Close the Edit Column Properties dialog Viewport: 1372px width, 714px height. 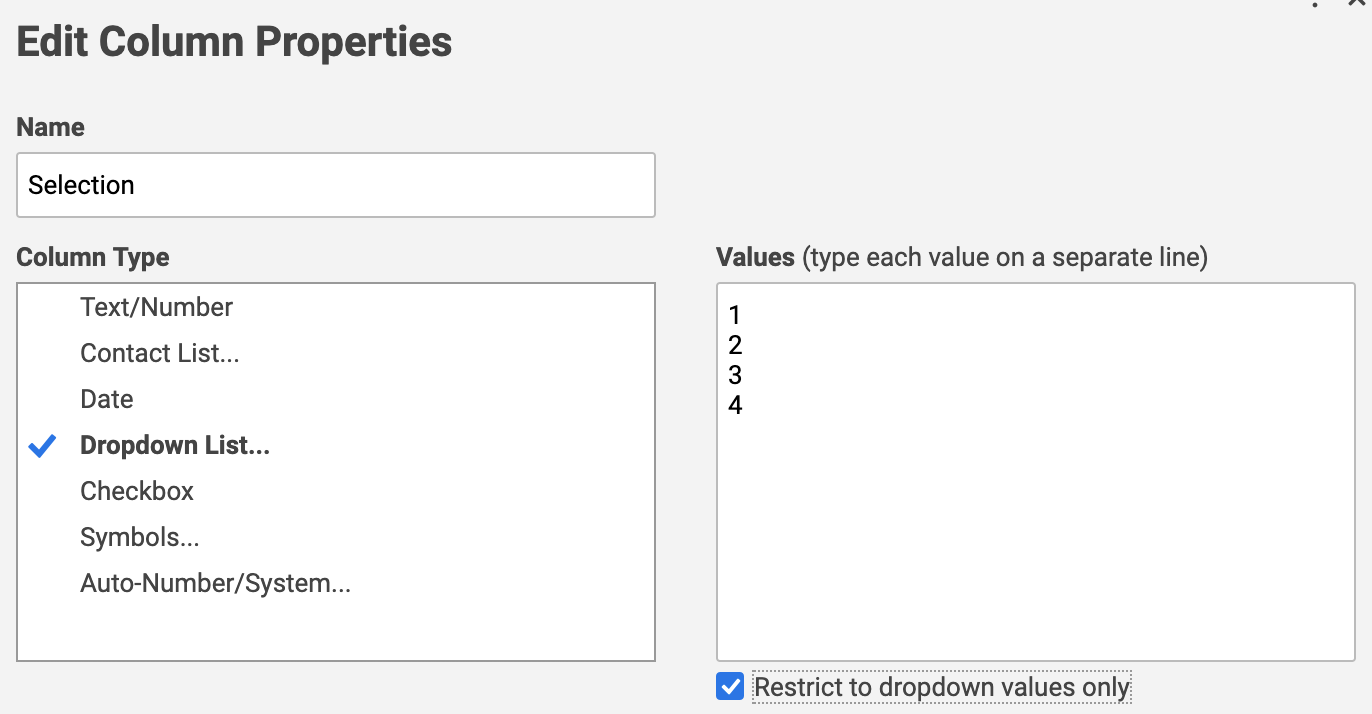click(1358, 3)
